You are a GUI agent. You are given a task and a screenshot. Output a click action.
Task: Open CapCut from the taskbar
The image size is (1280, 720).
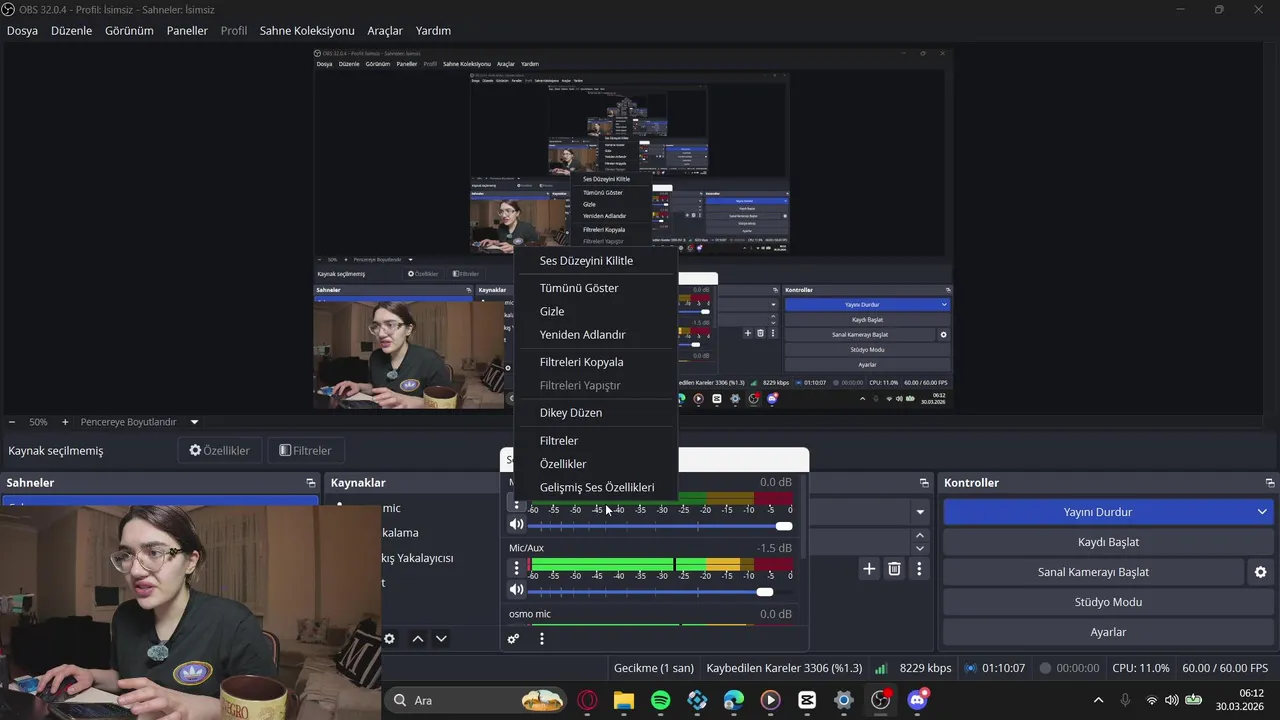click(807, 700)
